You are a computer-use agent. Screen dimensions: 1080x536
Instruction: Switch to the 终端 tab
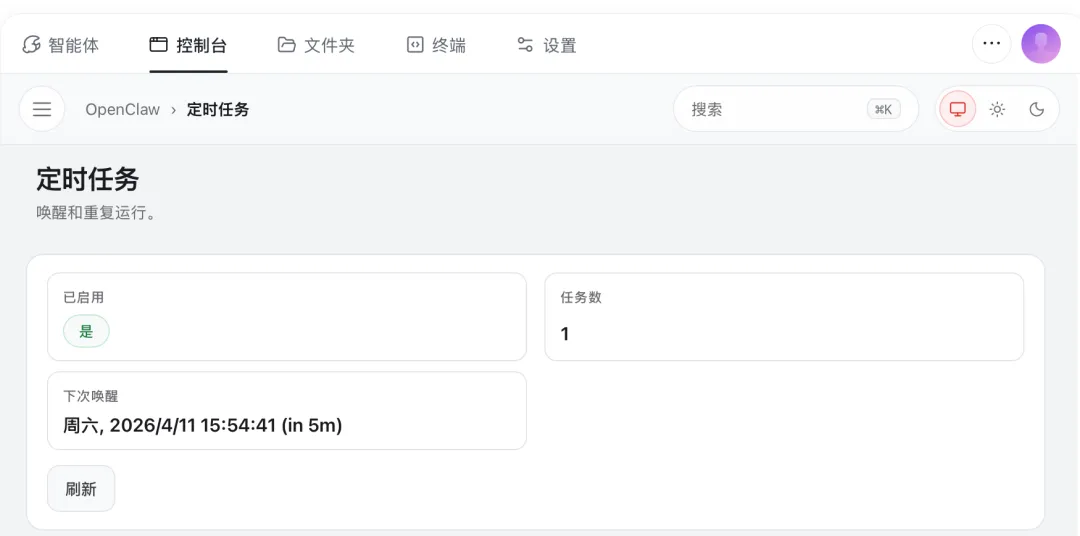[x=436, y=45]
